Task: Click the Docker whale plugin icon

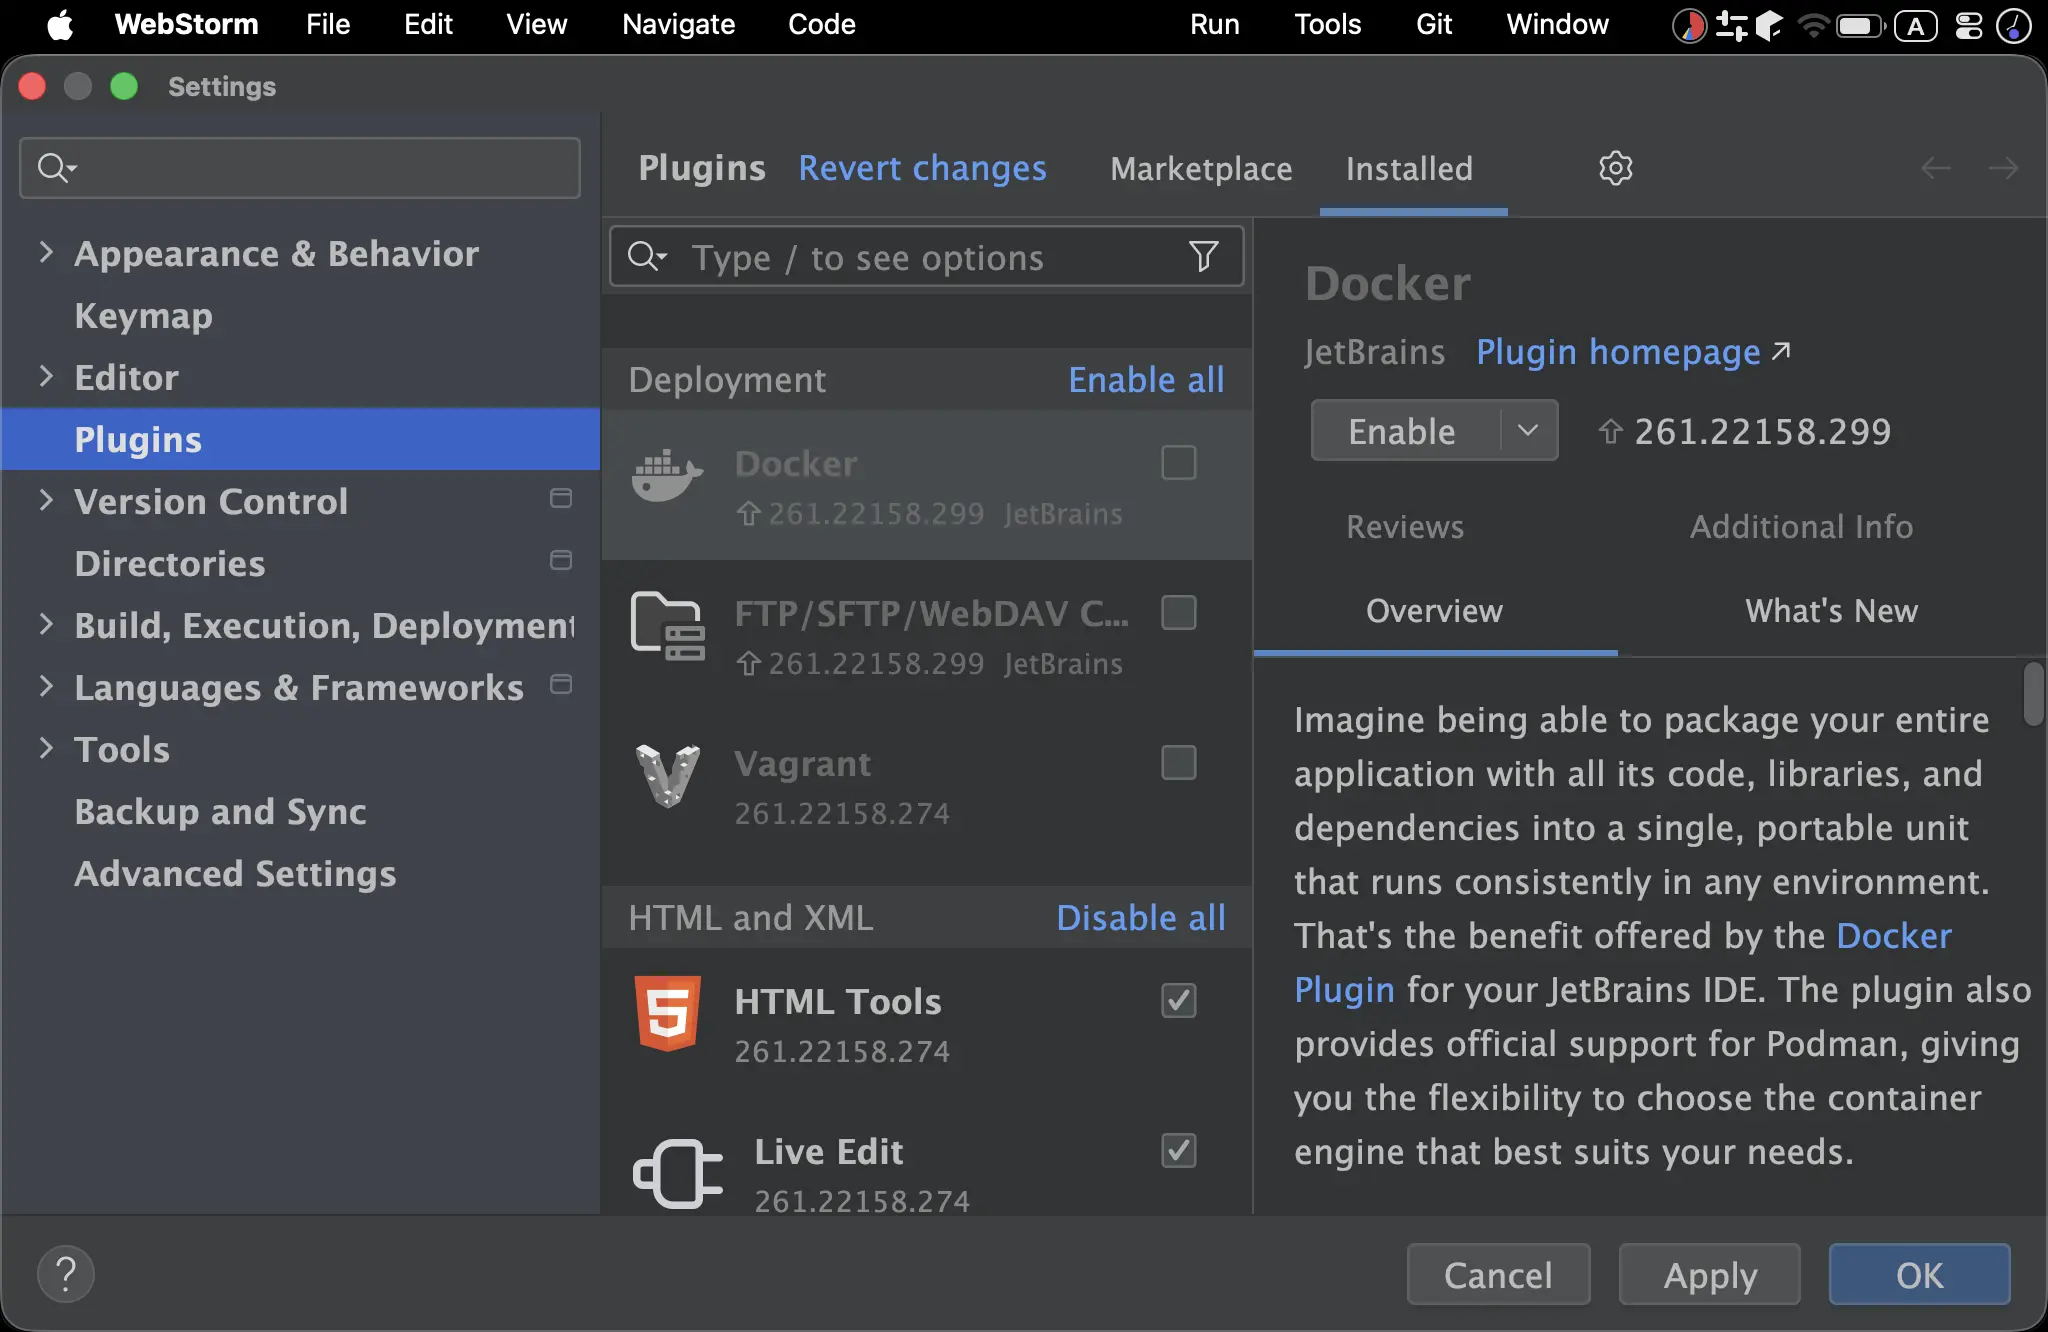Action: click(x=668, y=474)
